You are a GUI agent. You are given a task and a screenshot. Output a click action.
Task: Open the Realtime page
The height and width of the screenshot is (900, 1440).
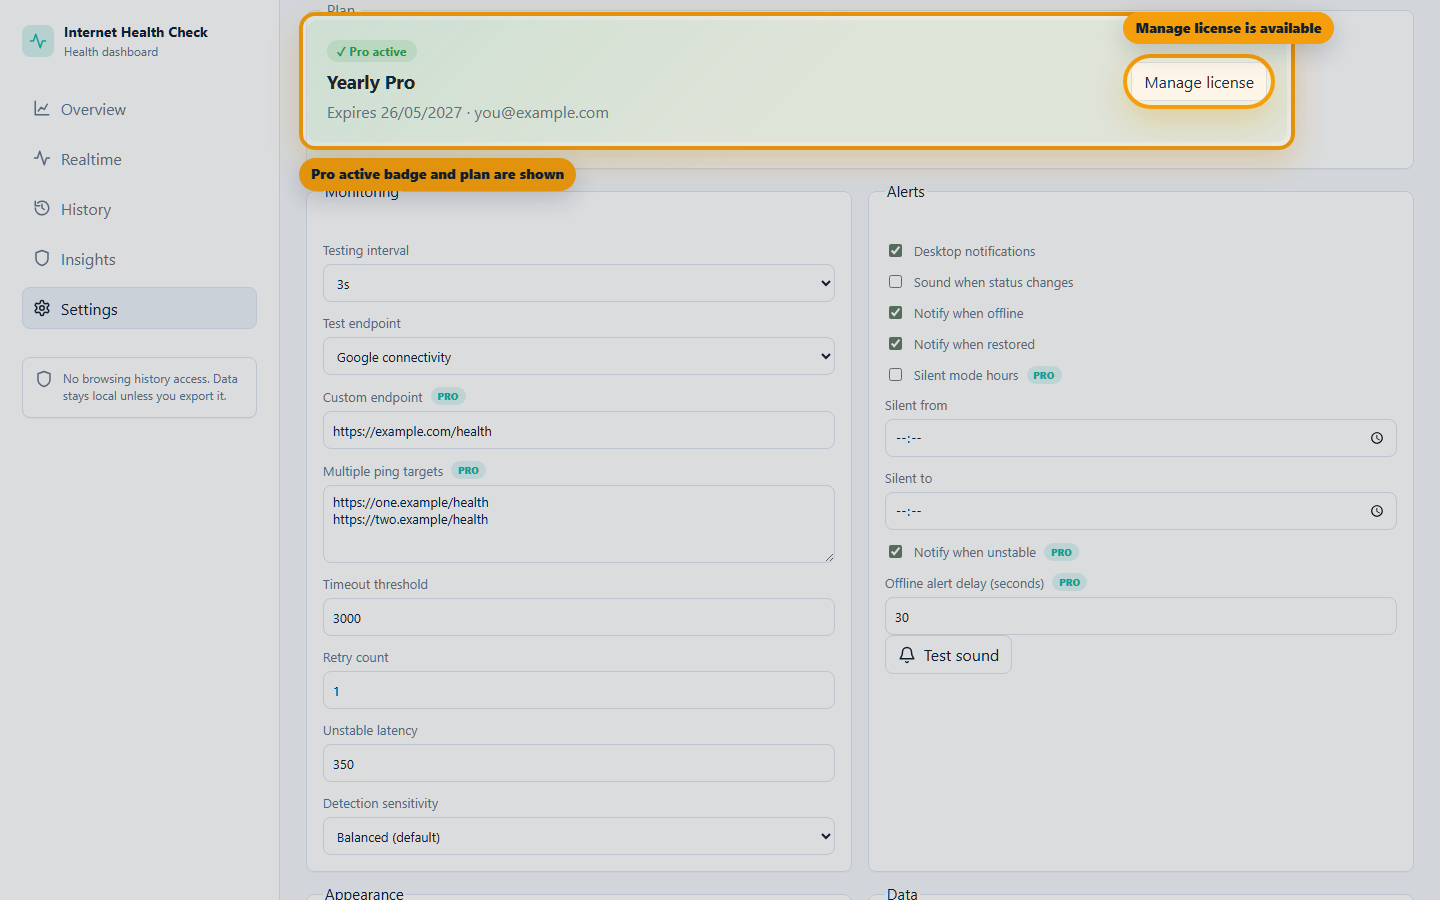pos(139,159)
